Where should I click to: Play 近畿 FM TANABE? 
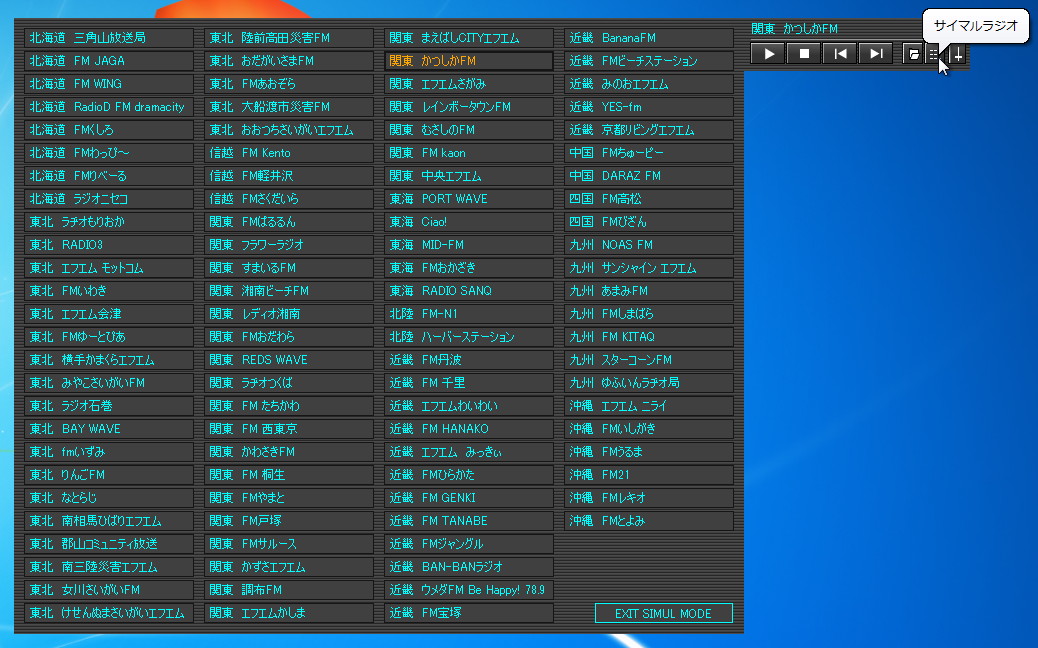click(x=469, y=521)
